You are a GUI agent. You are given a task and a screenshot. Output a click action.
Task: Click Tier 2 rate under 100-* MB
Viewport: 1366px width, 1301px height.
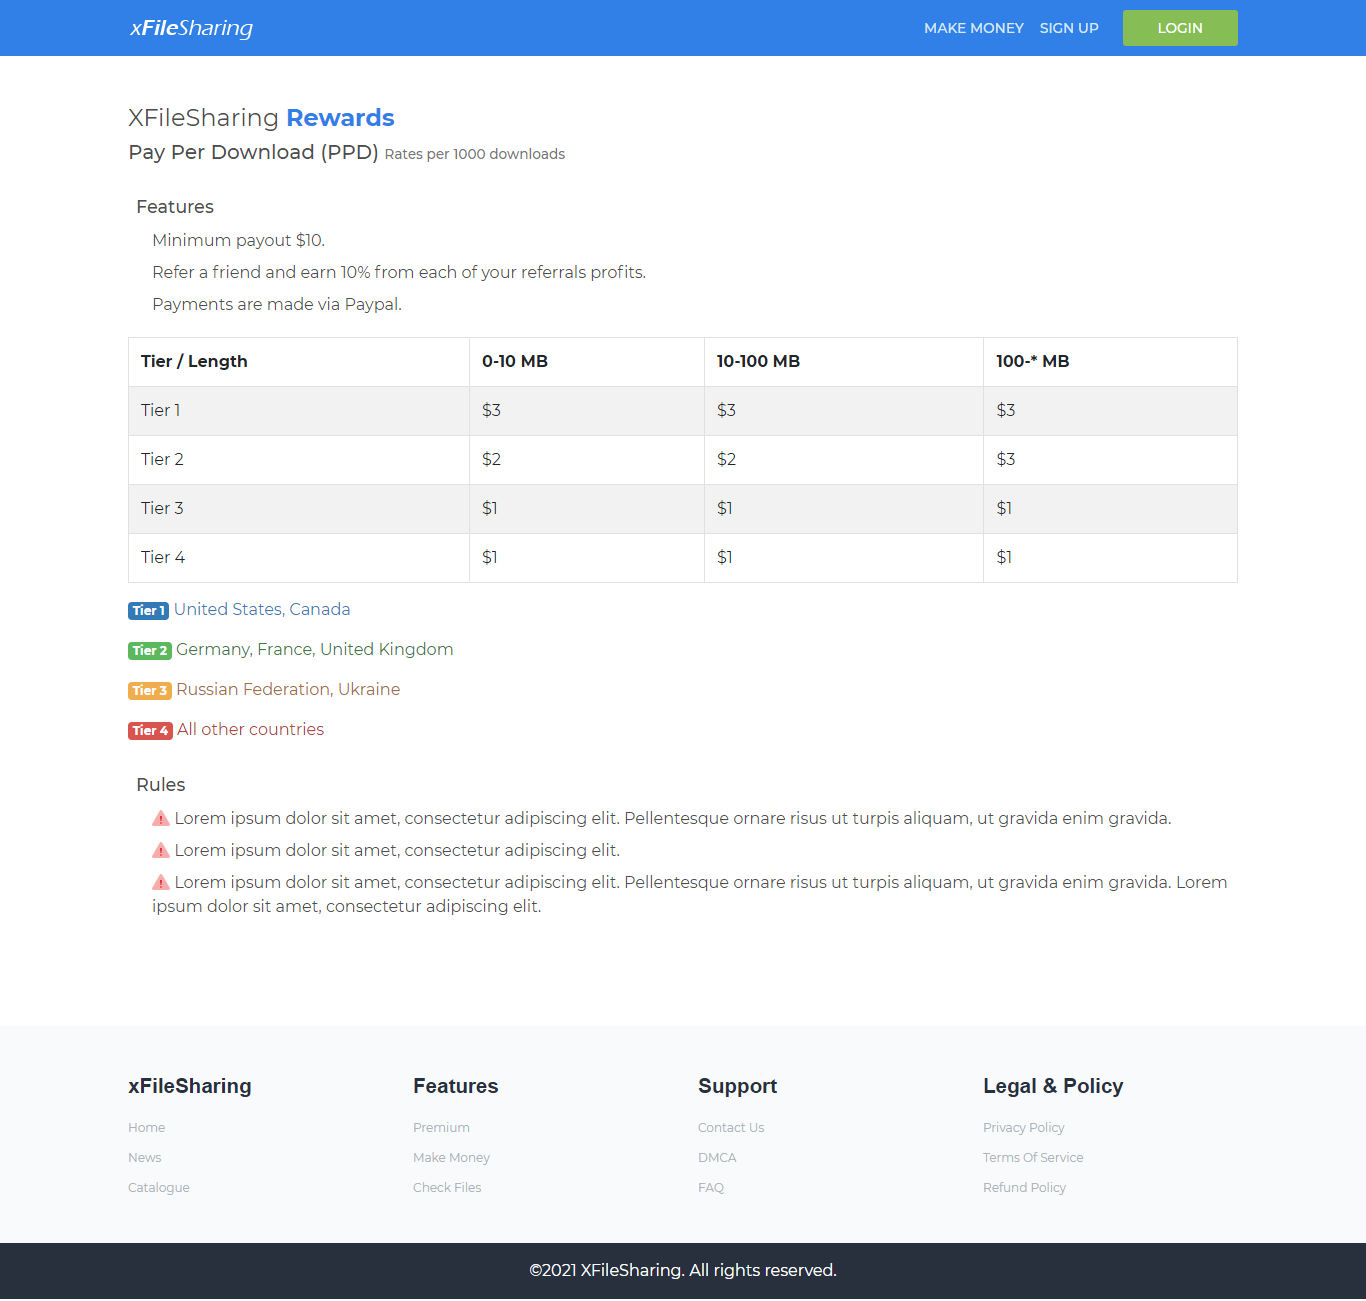click(1006, 459)
